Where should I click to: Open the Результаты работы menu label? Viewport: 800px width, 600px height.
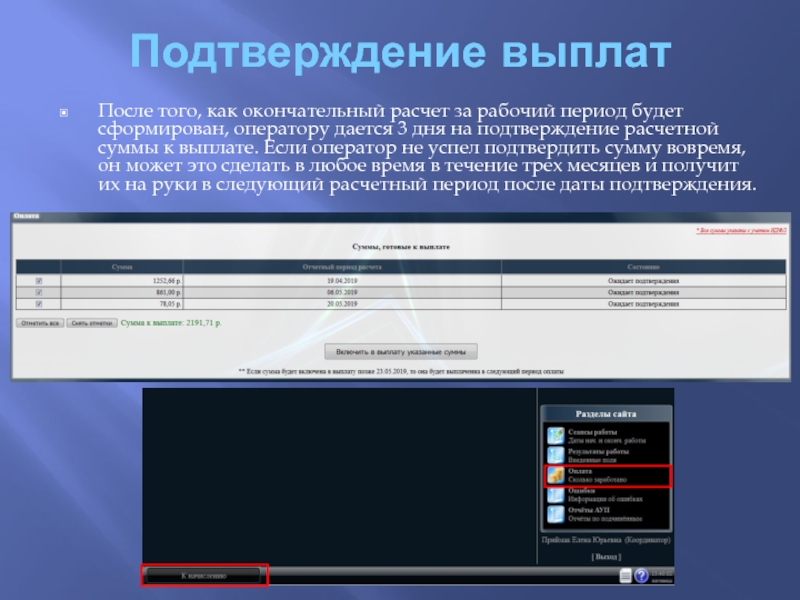pos(598,451)
